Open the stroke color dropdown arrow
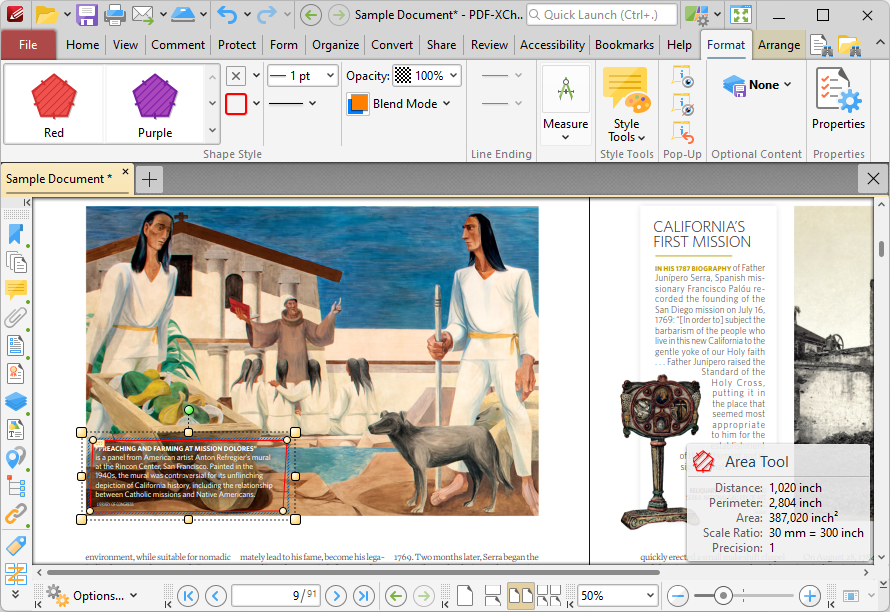Viewport: 890px width, 612px height. [x=257, y=103]
